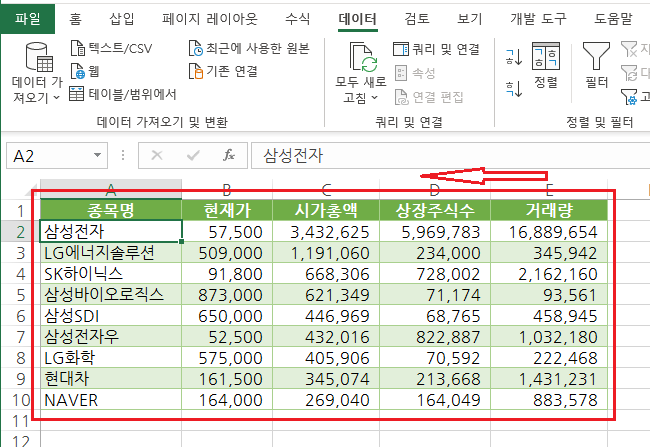Switch to the 수식 tab
This screenshot has width=650, height=447.
tap(298, 19)
